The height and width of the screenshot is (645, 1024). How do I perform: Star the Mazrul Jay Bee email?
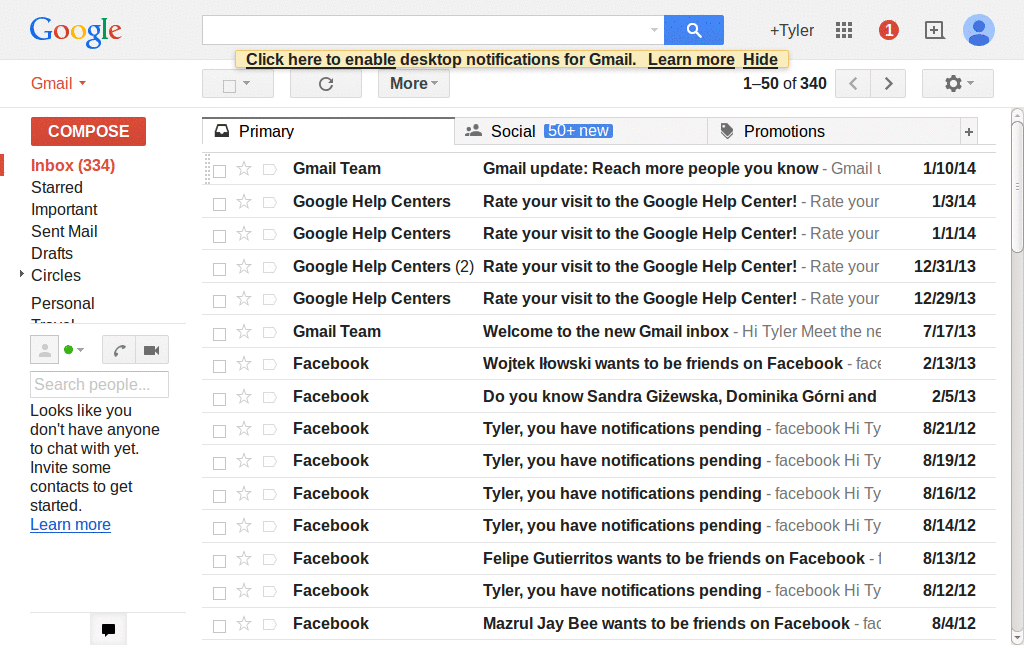click(244, 624)
